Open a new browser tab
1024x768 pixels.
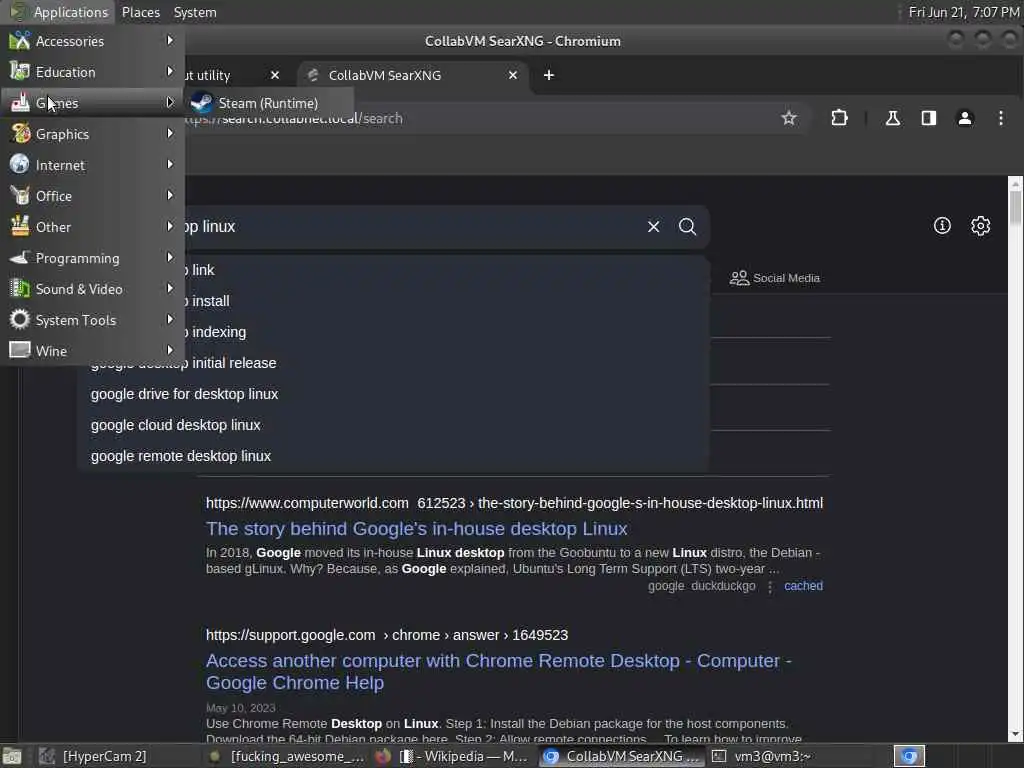pos(549,75)
